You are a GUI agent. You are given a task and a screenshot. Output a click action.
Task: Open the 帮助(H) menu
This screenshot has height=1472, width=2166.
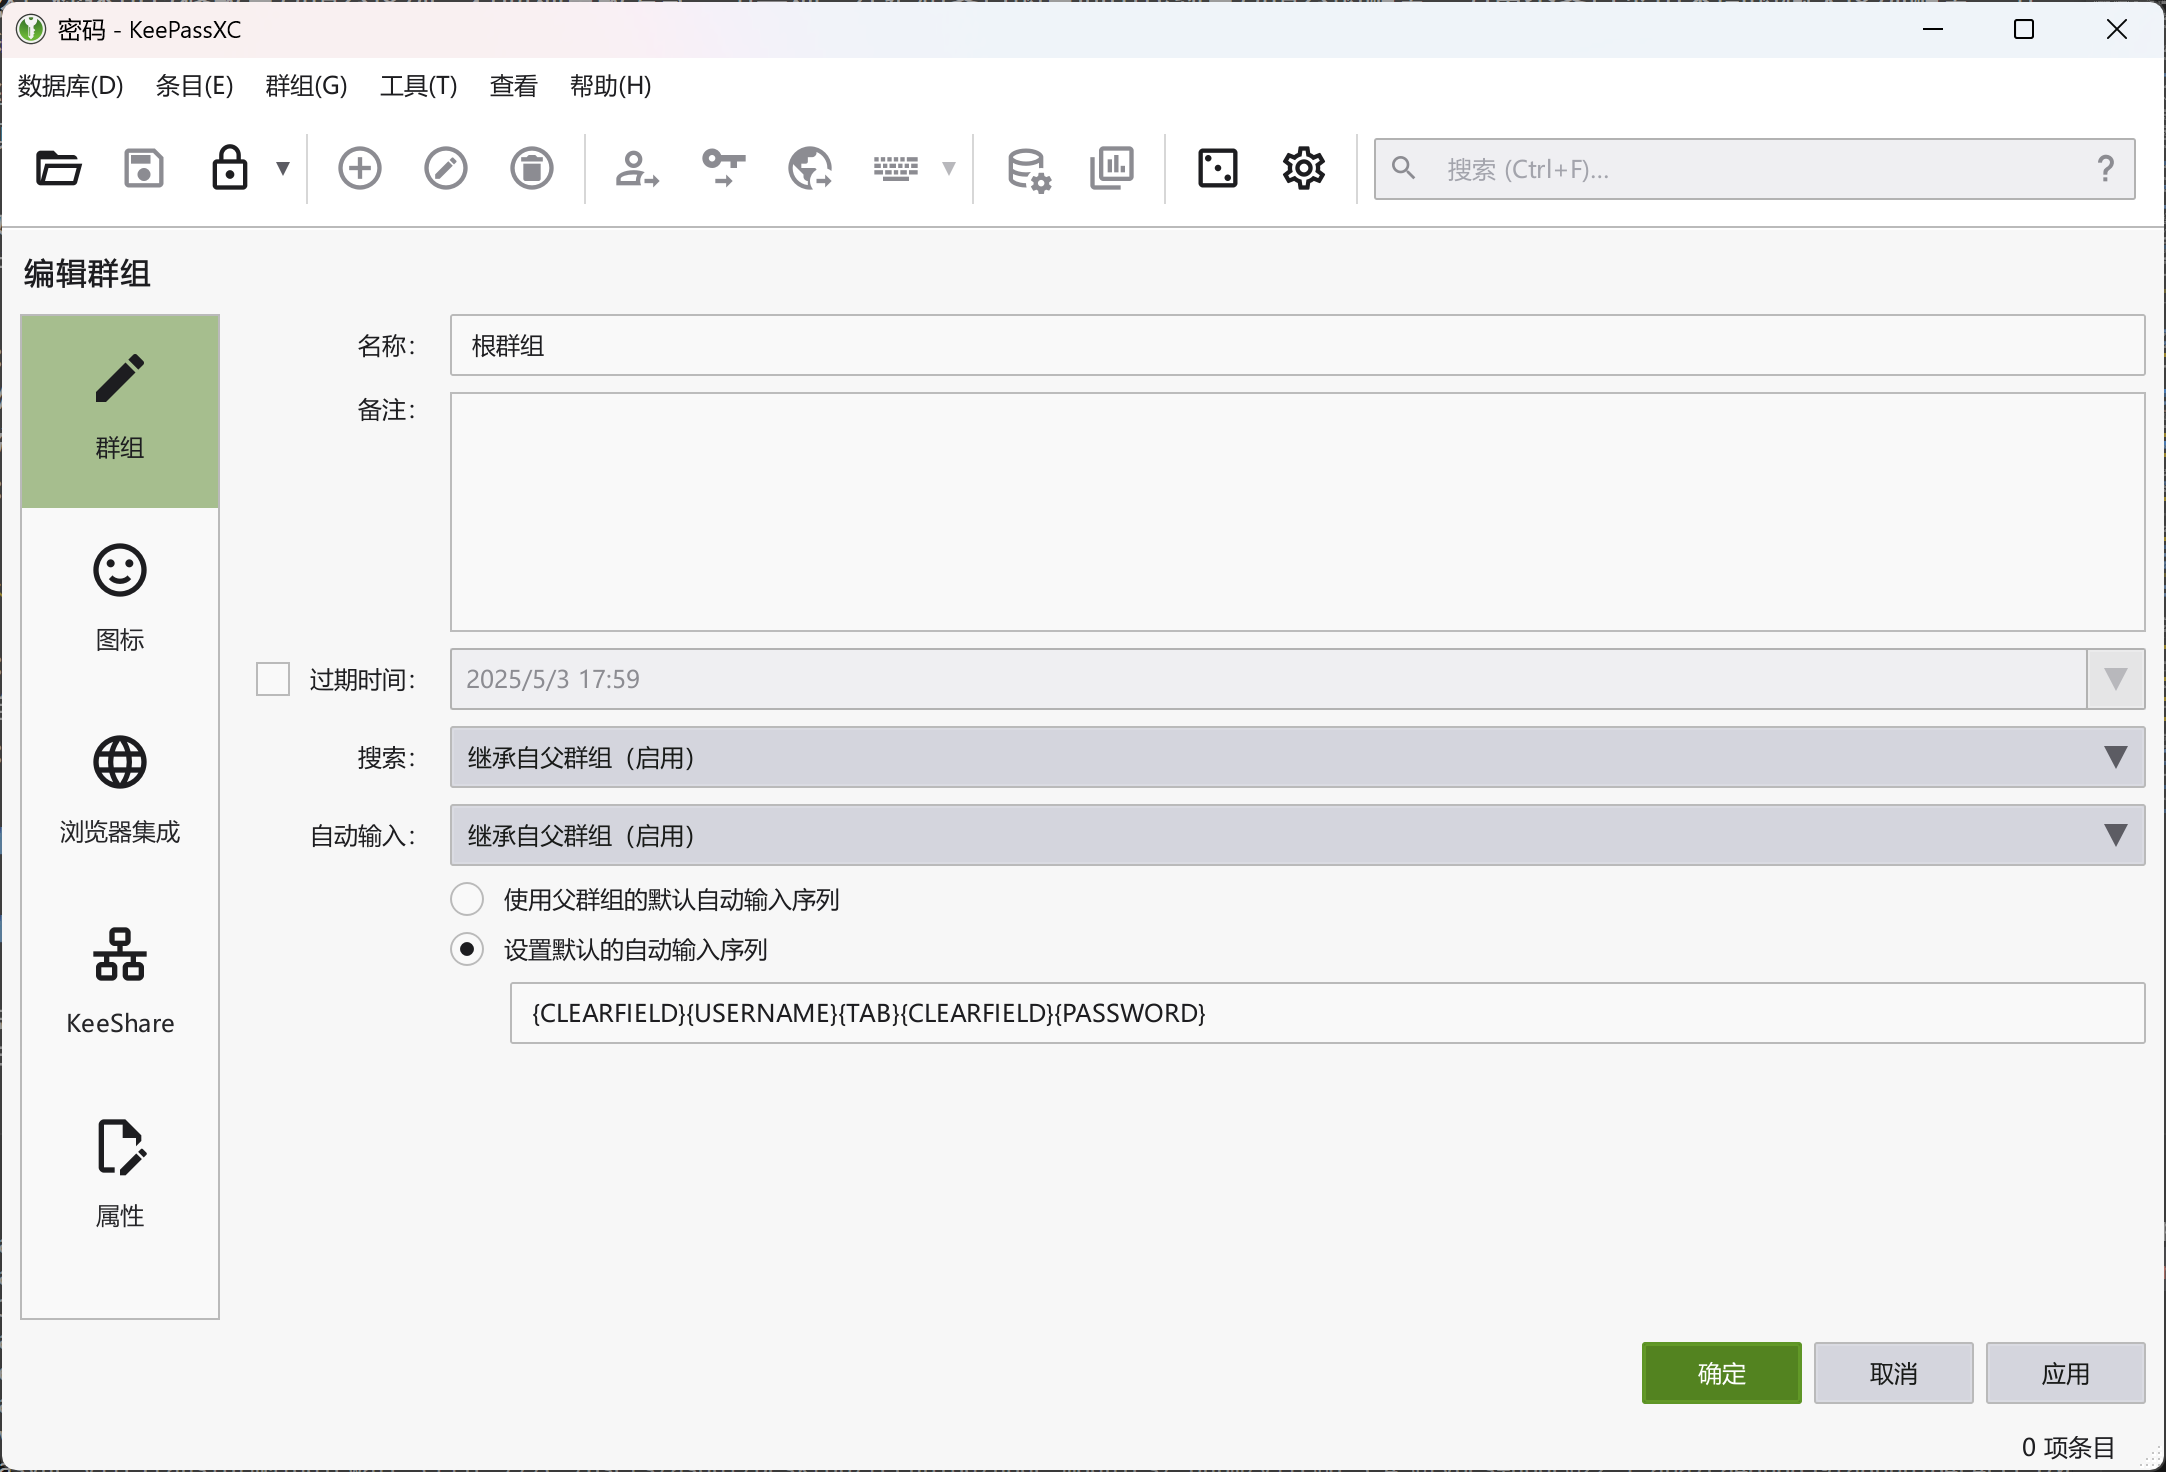tap(610, 86)
